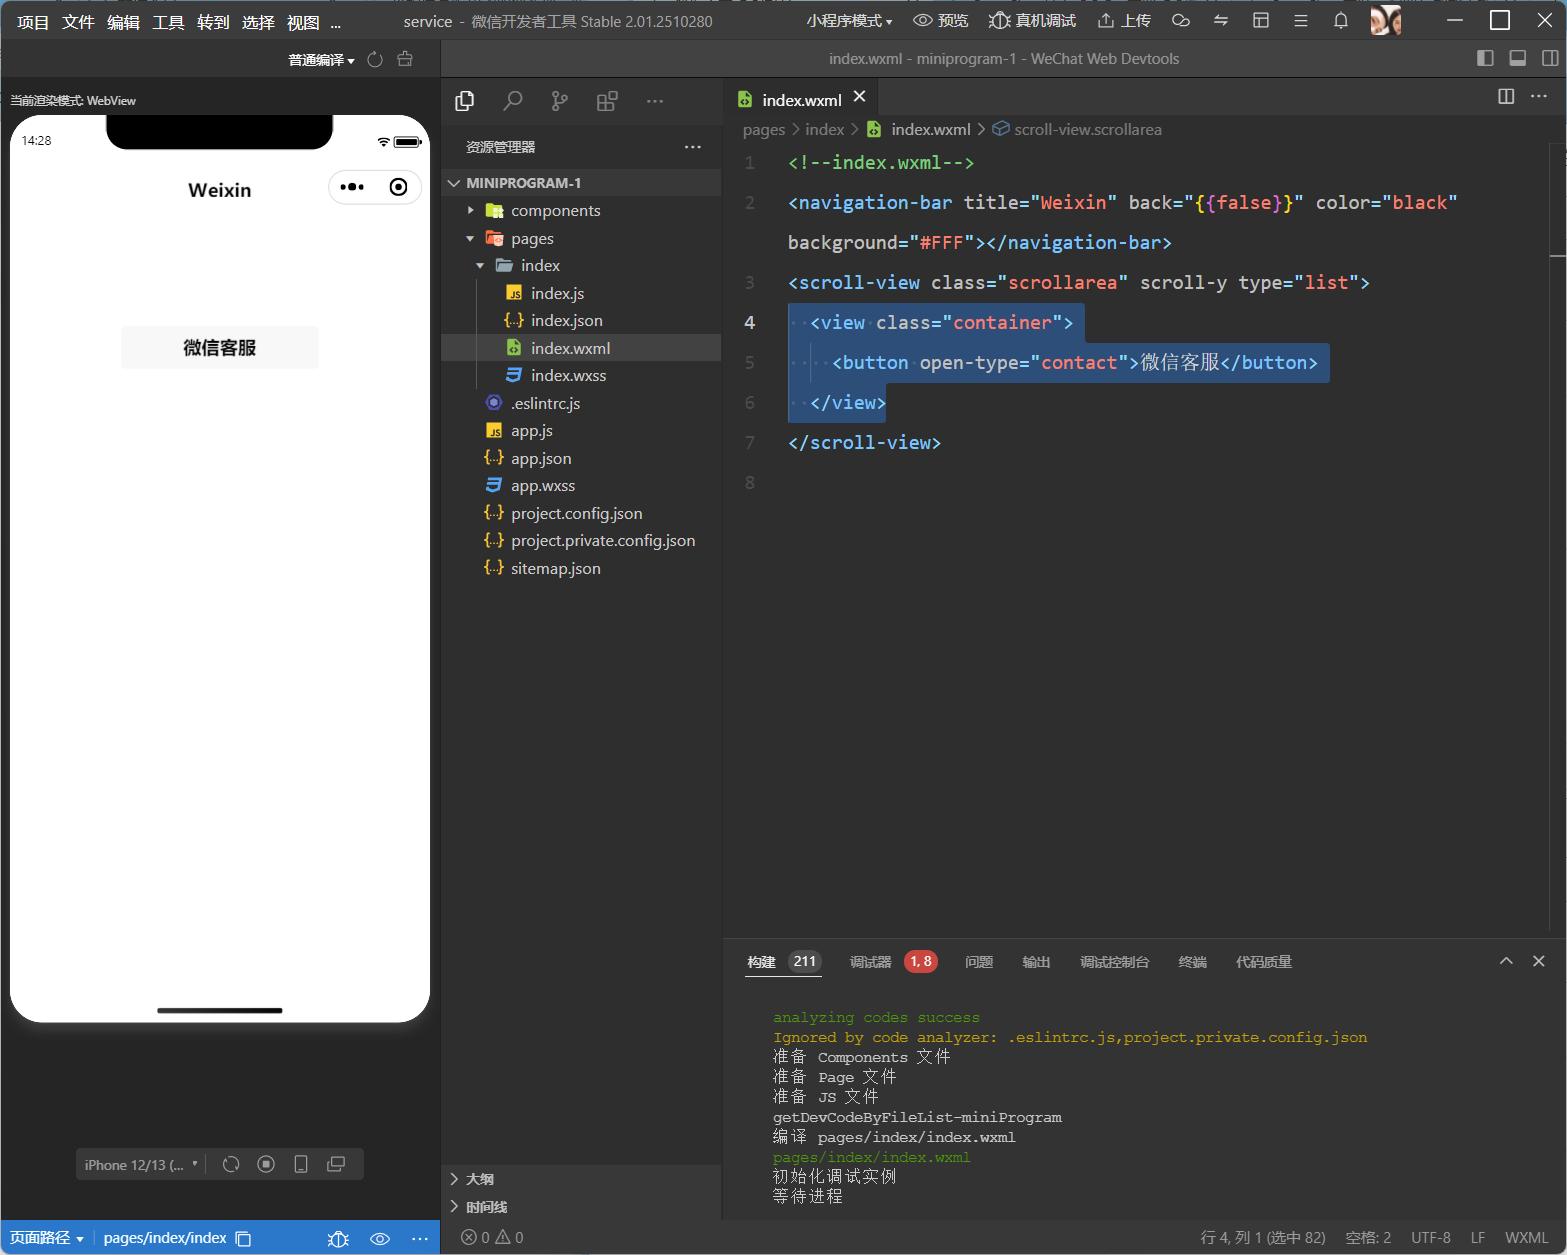This screenshot has width=1567, height=1255.
Task: Open the extensions icon in sidebar
Action: [607, 101]
